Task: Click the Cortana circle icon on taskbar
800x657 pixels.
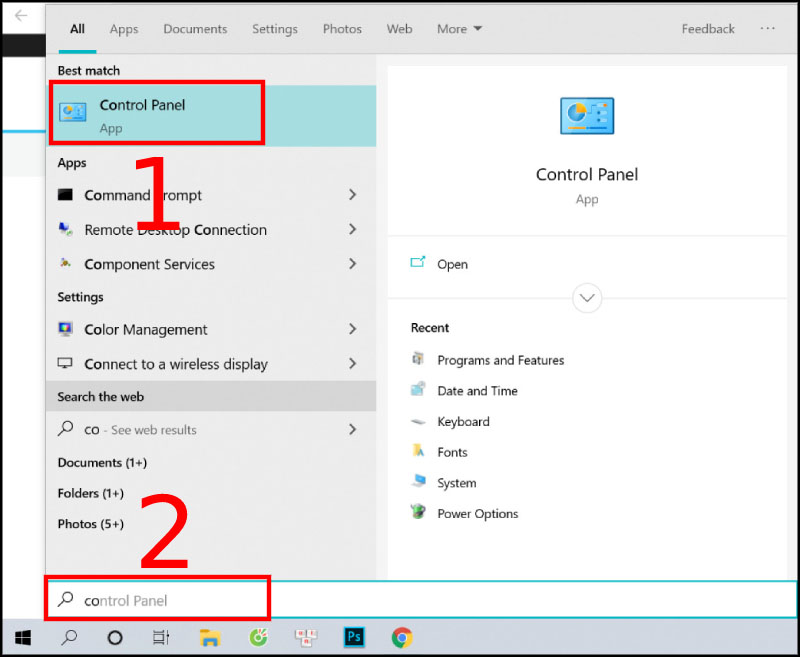Action: pos(115,637)
